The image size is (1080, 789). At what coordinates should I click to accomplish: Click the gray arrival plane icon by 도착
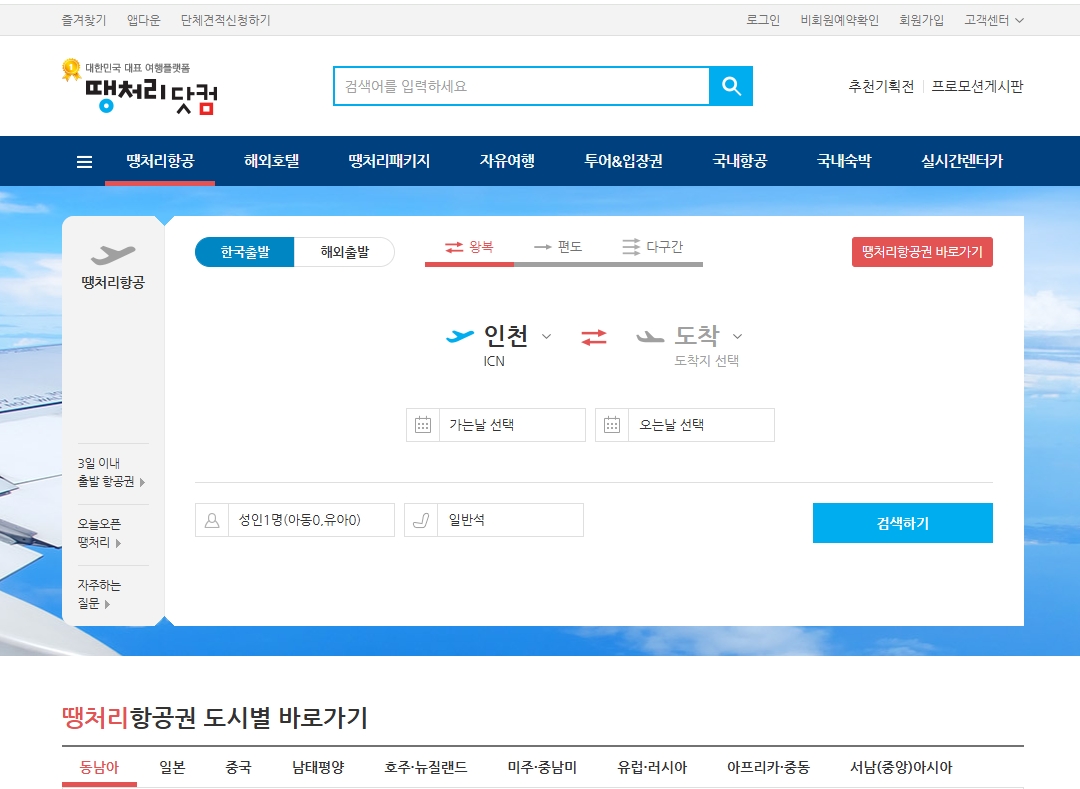(x=650, y=336)
